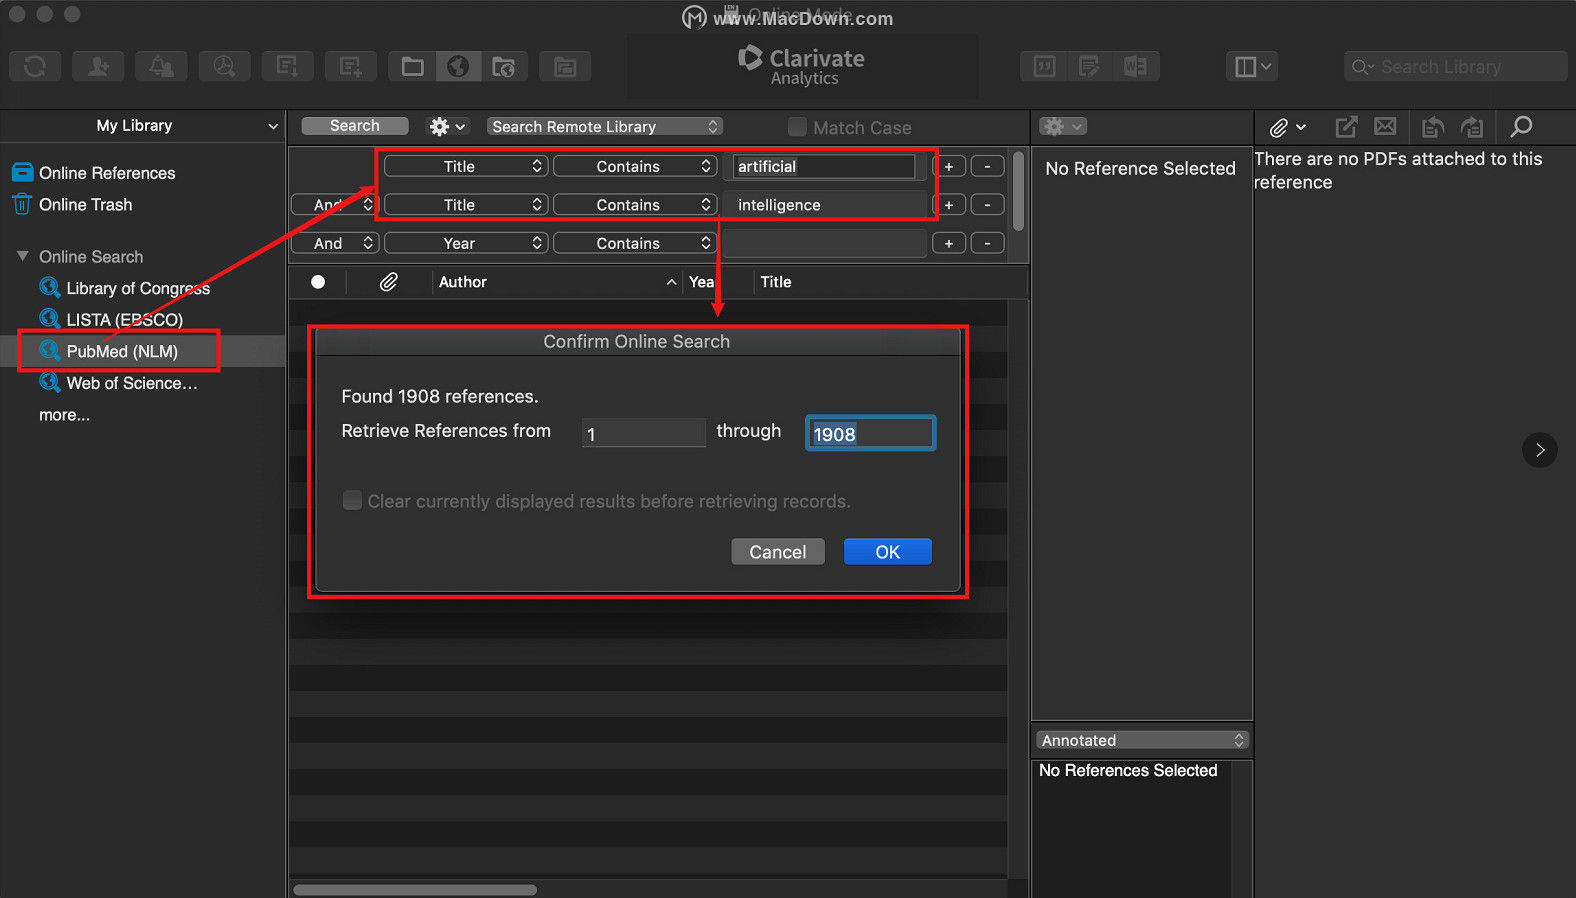Viewport: 1576px width, 898px height.
Task: Switch to Online Search mode globe icon
Action: click(458, 66)
